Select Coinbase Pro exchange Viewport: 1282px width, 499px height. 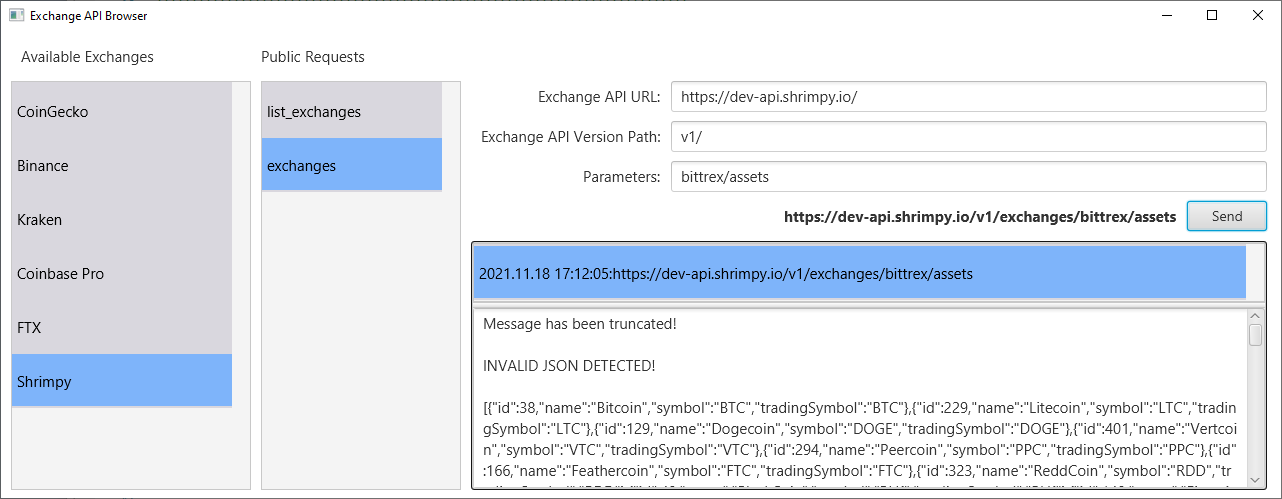click(121, 274)
